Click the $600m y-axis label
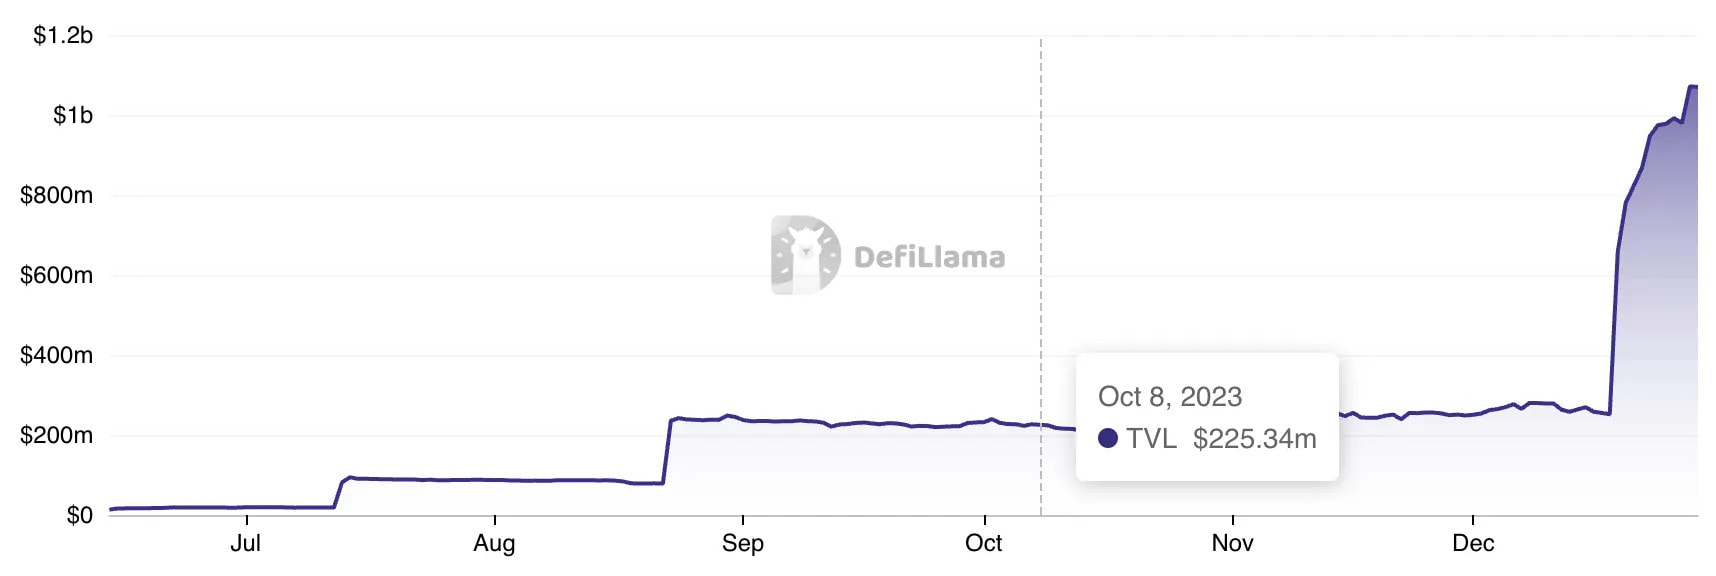 56,275
